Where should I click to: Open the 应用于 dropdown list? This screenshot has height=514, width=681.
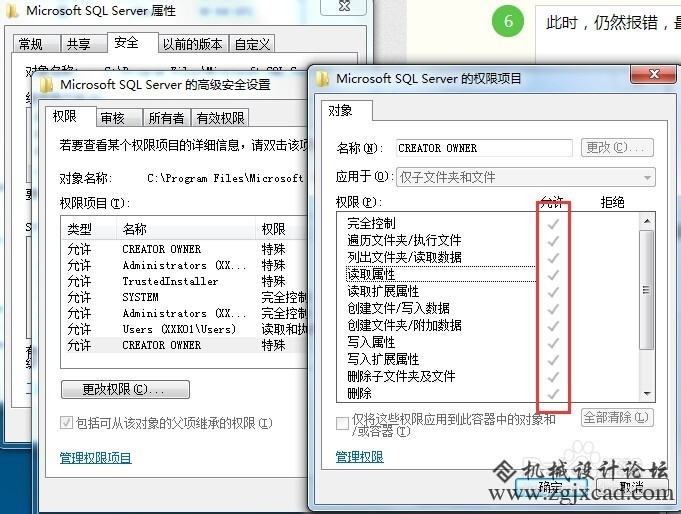tap(526, 177)
